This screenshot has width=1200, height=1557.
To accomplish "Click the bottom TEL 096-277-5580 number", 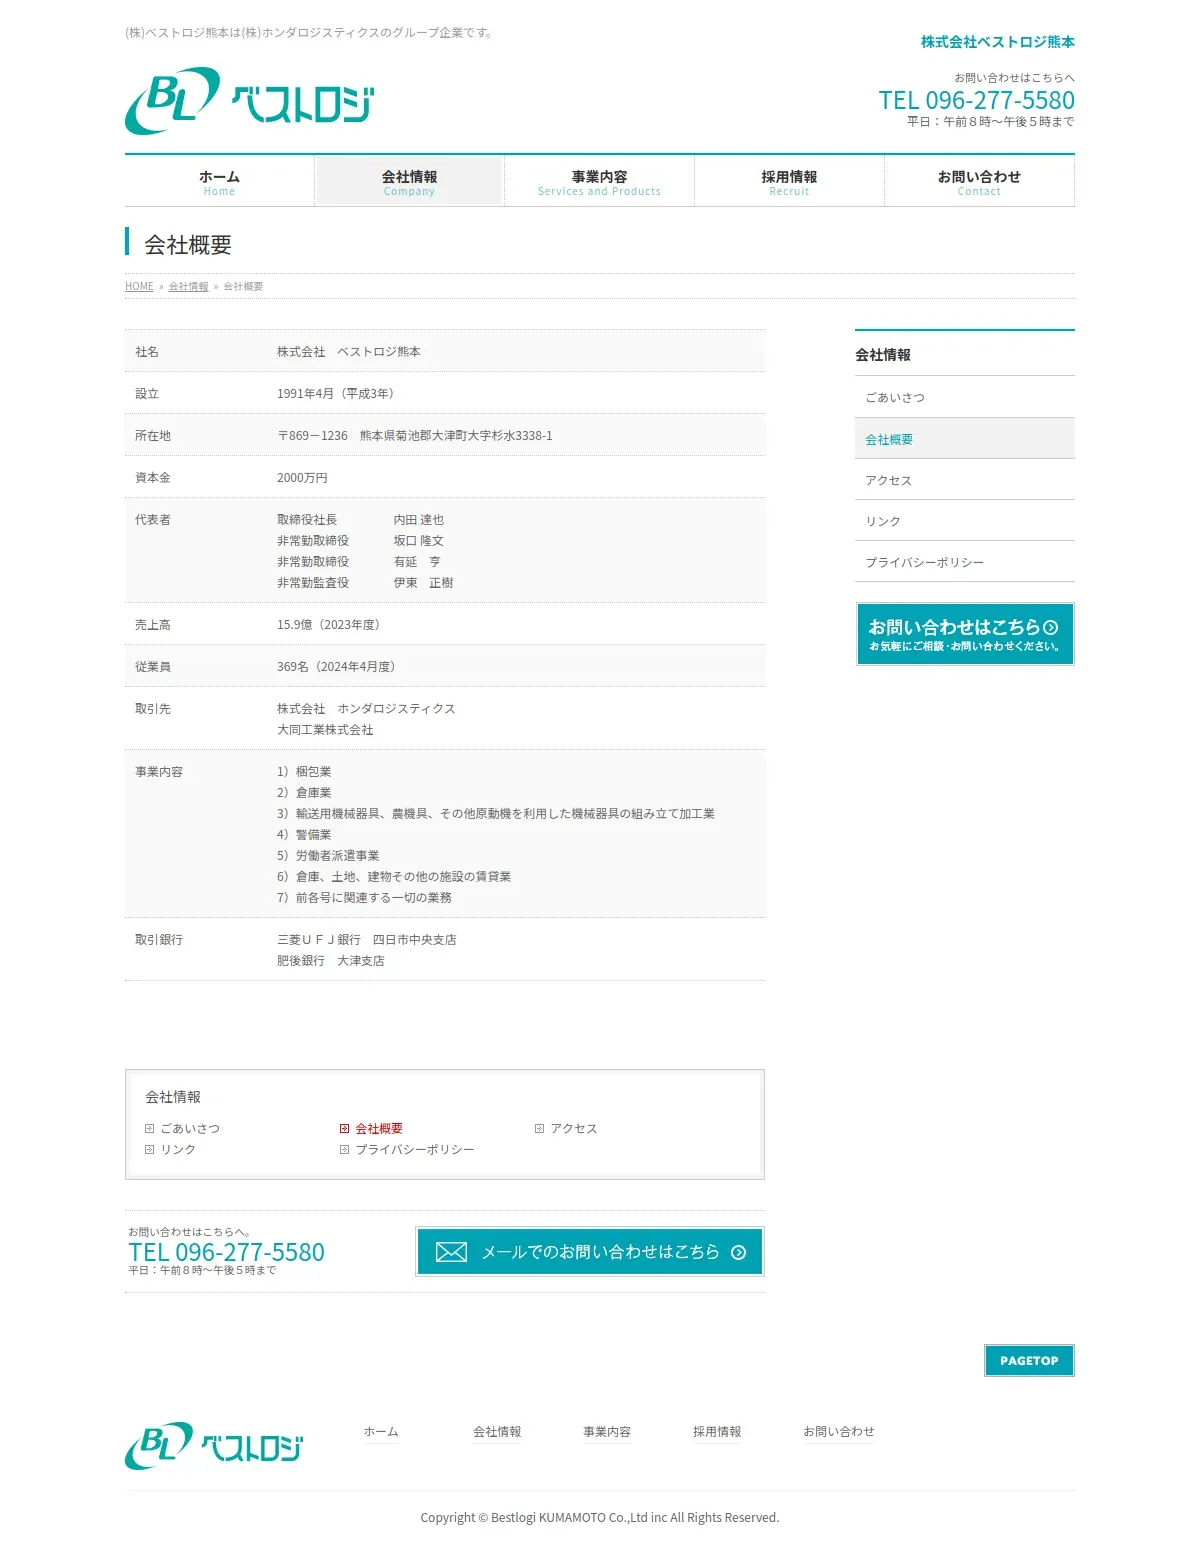I will pos(226,1252).
